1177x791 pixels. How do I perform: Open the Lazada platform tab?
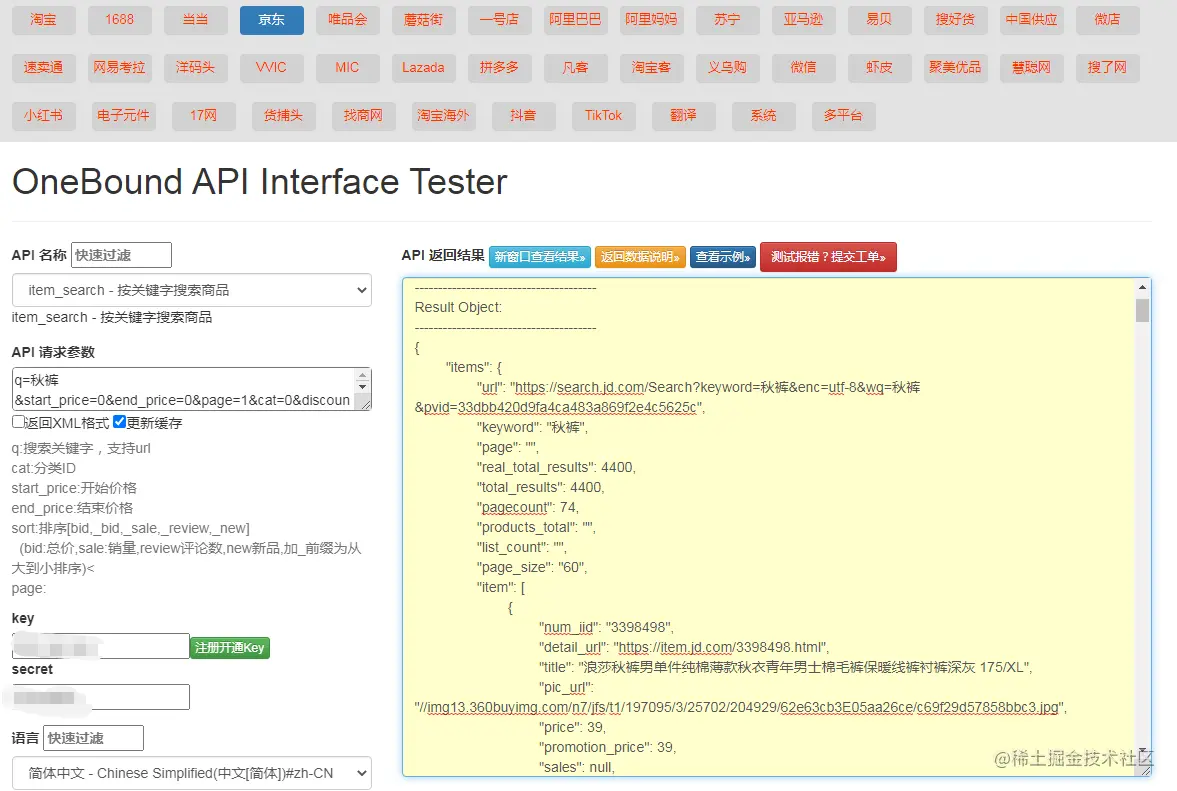click(423, 68)
